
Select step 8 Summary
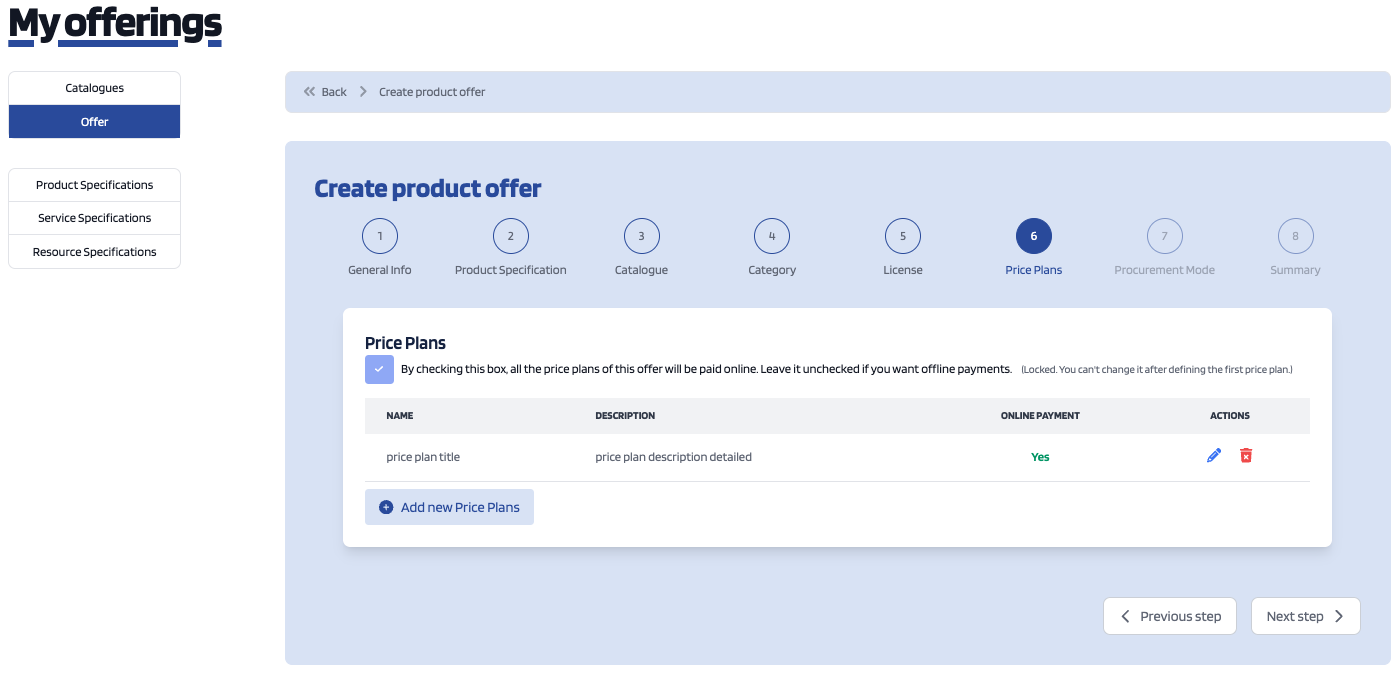(1296, 237)
